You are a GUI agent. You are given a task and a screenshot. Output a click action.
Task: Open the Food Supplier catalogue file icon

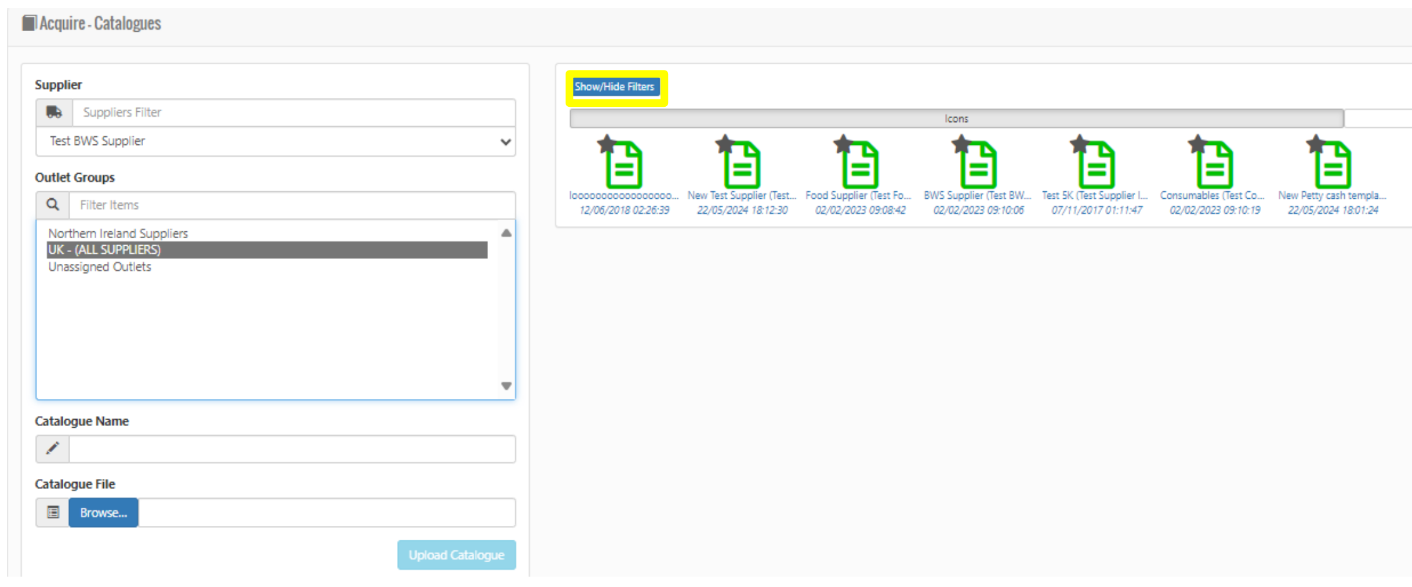[861, 164]
